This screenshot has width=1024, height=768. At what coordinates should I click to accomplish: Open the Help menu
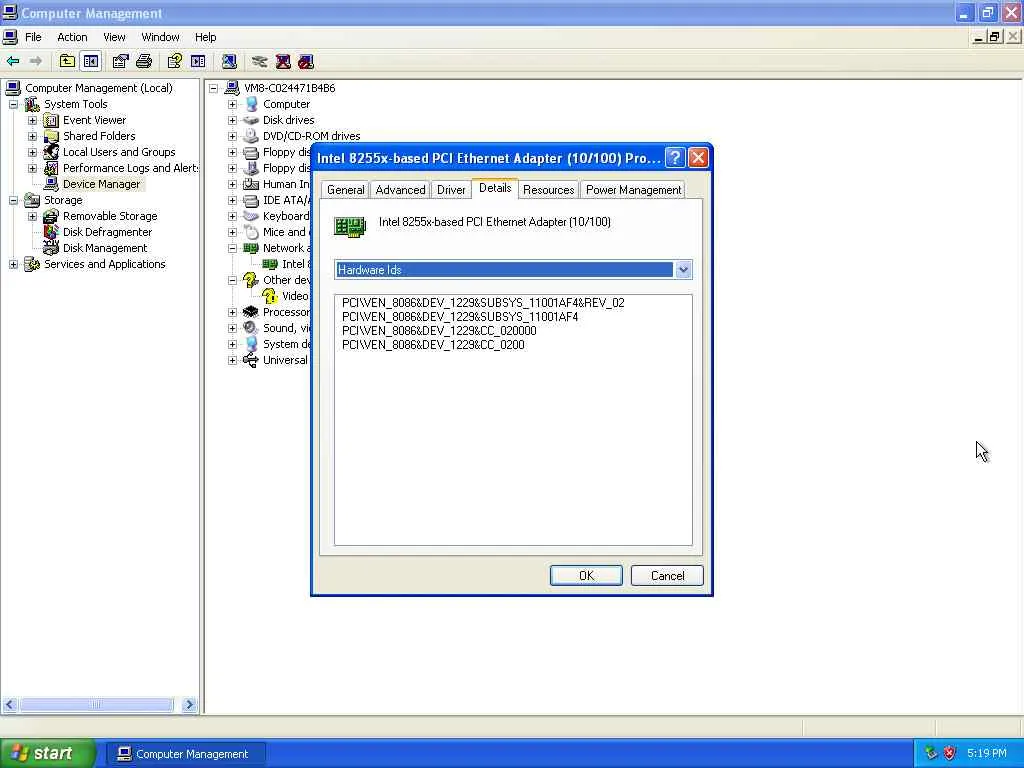point(205,37)
